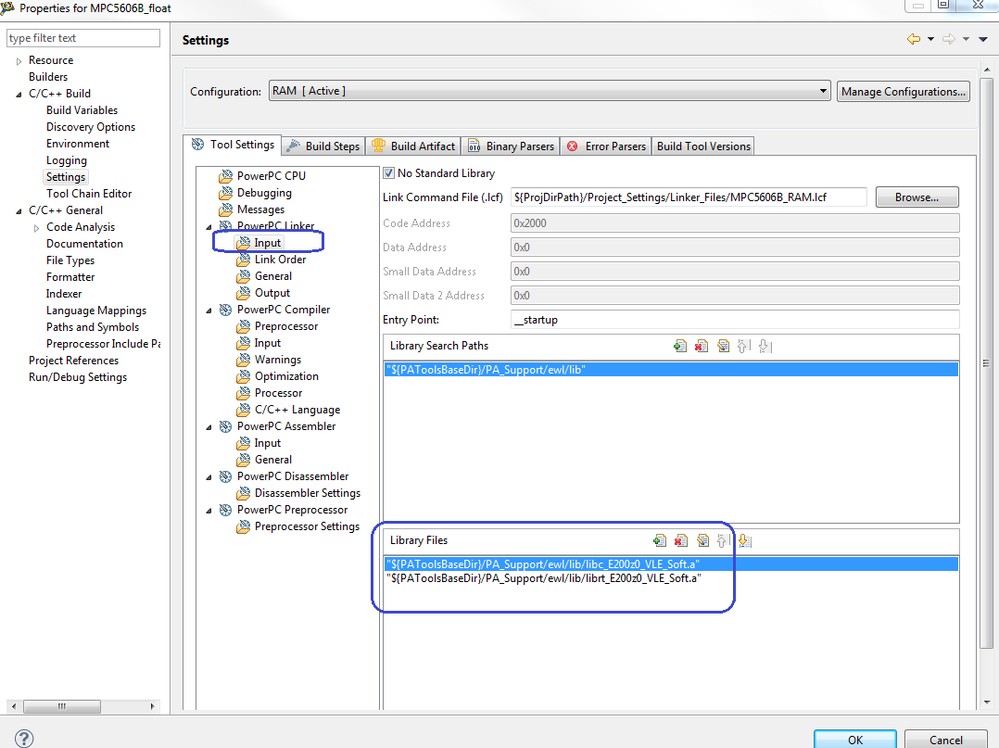This screenshot has width=999, height=748.
Task: Add a new library file entry
Action: pos(660,541)
